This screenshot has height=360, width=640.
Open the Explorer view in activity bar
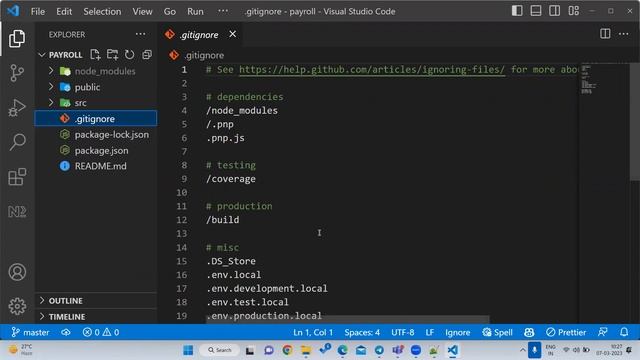17,39
